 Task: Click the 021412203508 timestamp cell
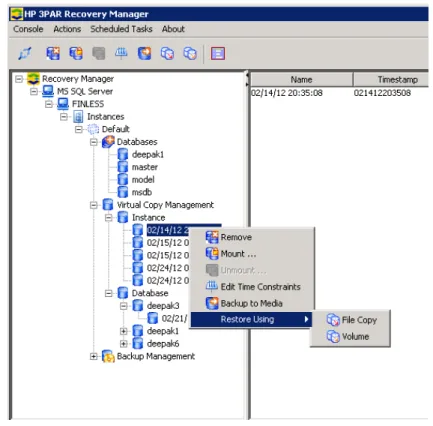382,93
